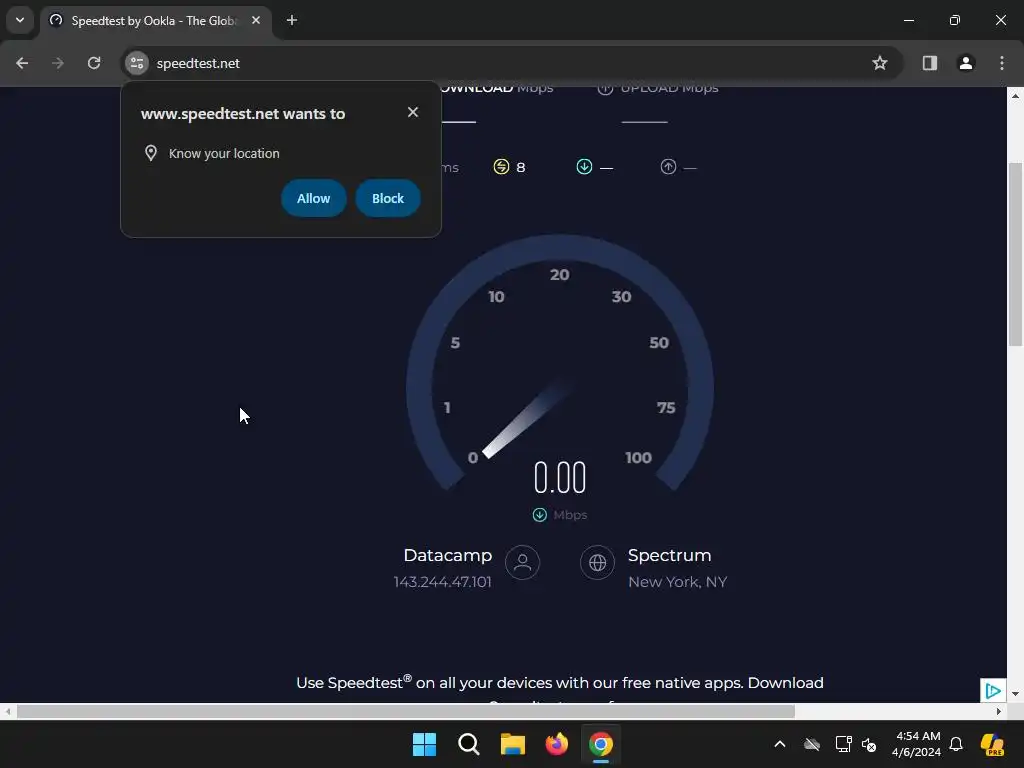Close the Speedtest by Ookla tab
The height and width of the screenshot is (768, 1024).
256,20
